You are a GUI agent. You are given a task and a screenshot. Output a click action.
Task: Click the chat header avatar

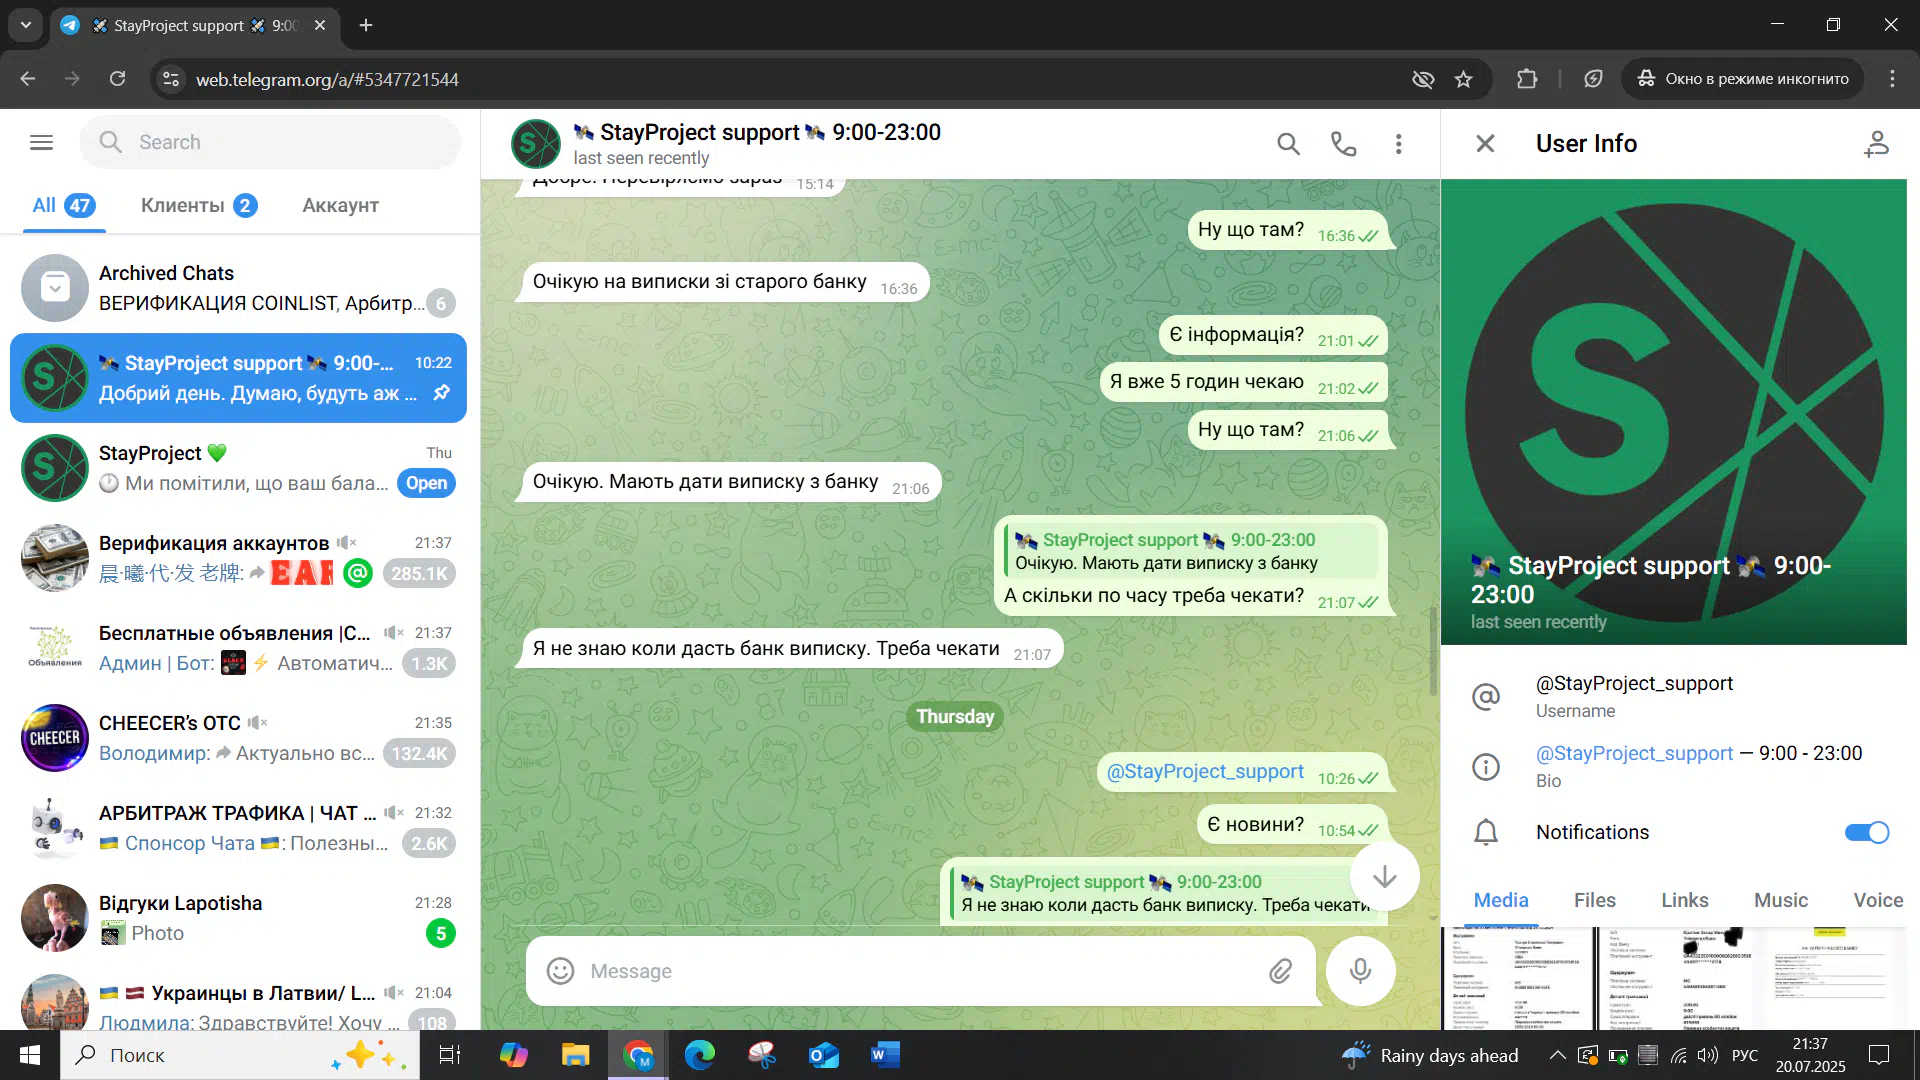tap(536, 144)
